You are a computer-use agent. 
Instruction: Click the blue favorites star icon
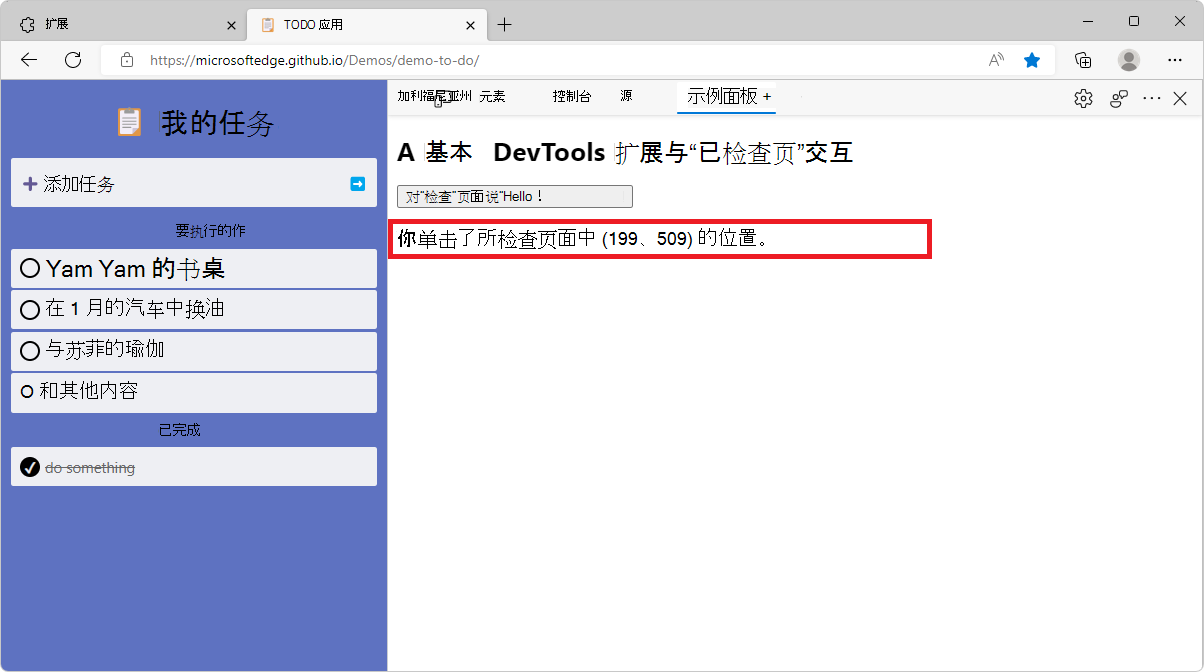tap(1032, 60)
